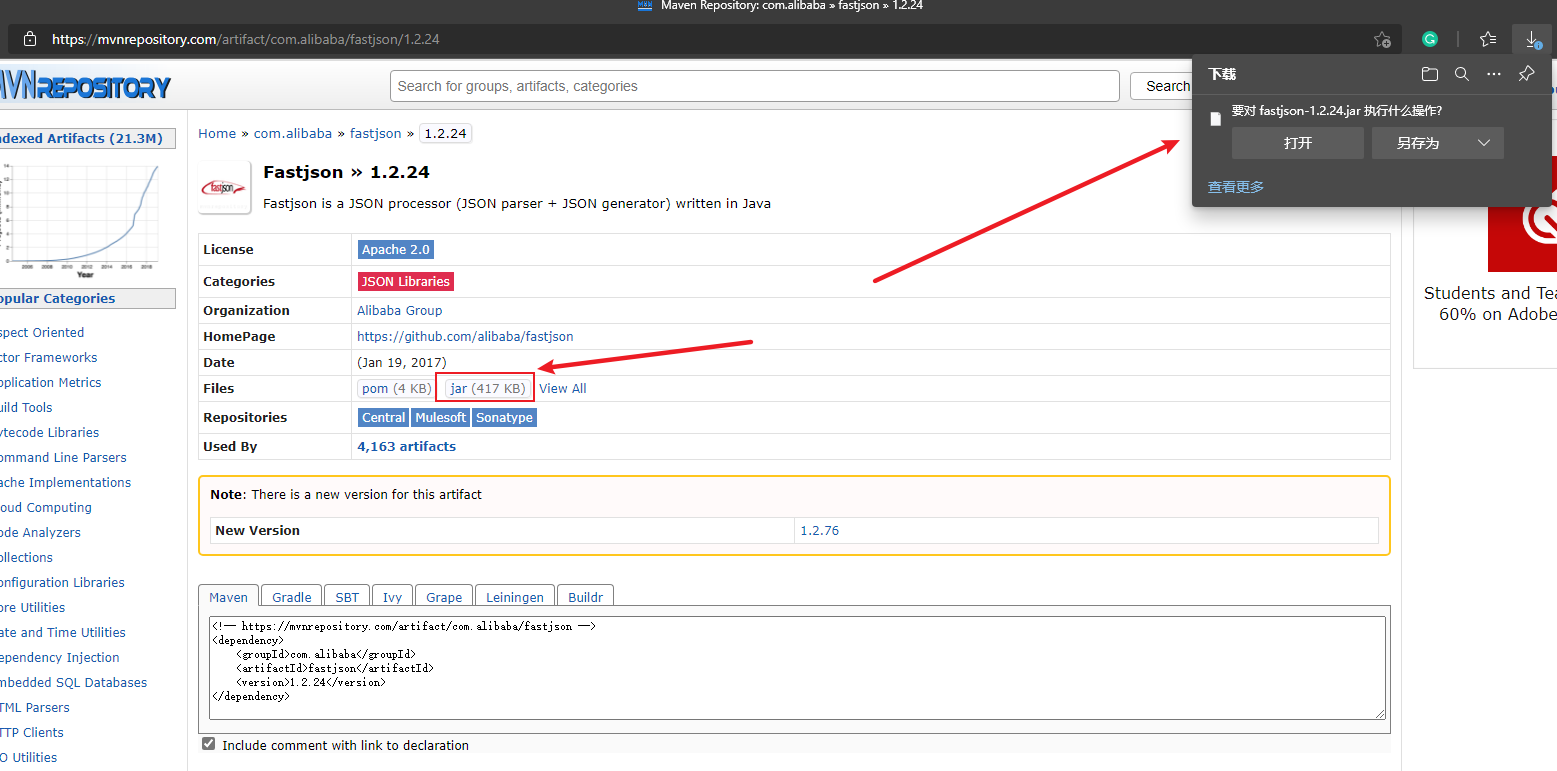Open the favorites list icon
This screenshot has width=1557, height=771.
point(1488,39)
